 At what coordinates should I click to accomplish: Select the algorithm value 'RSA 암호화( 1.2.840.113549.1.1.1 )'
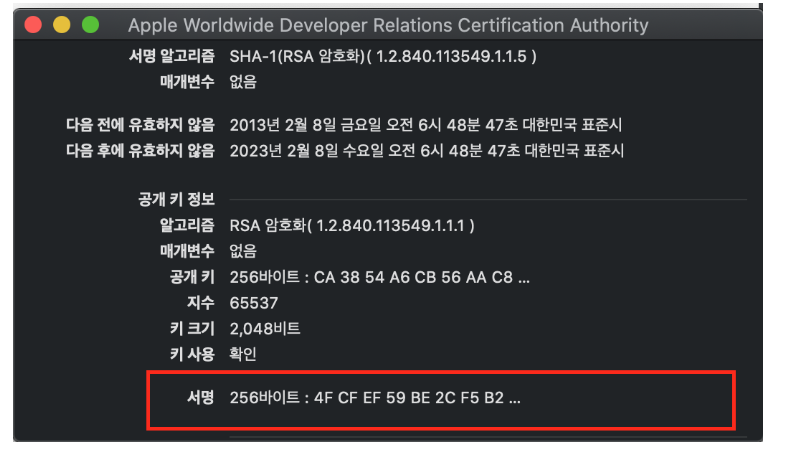click(352, 225)
